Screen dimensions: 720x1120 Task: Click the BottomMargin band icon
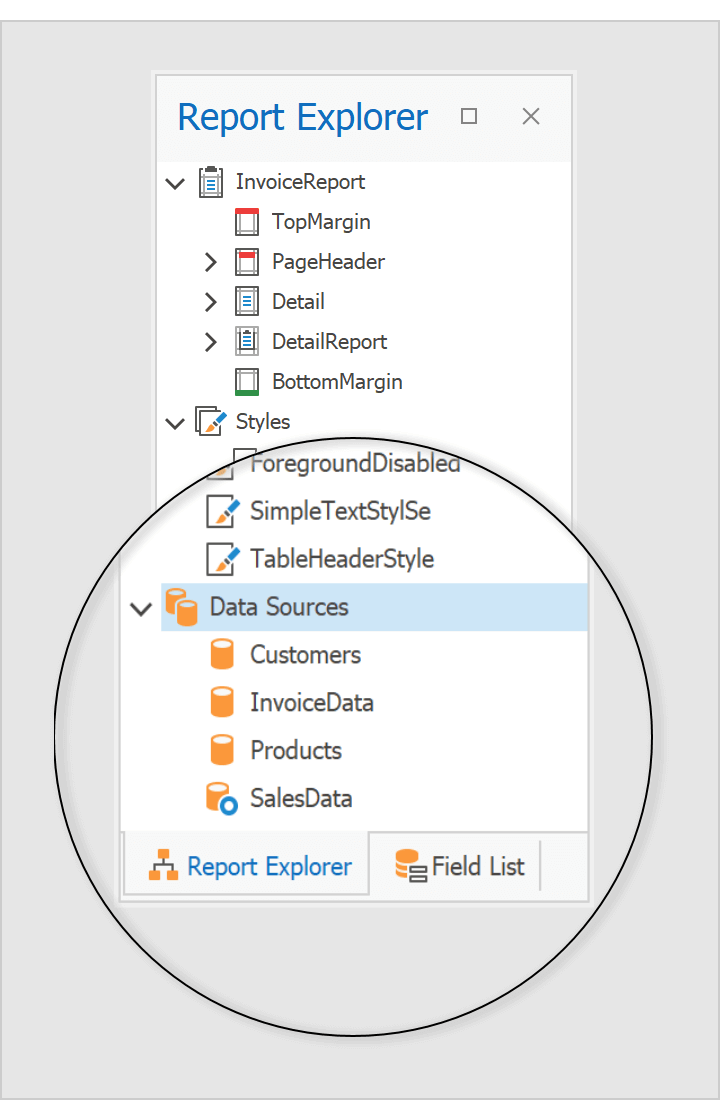[x=247, y=381]
